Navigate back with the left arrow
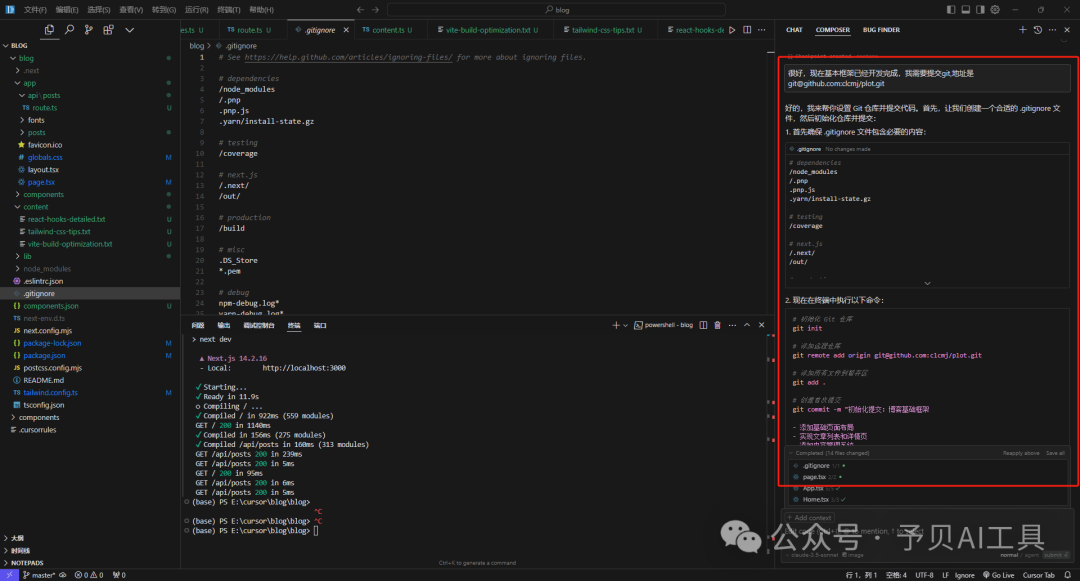1080x581 pixels. point(360,10)
